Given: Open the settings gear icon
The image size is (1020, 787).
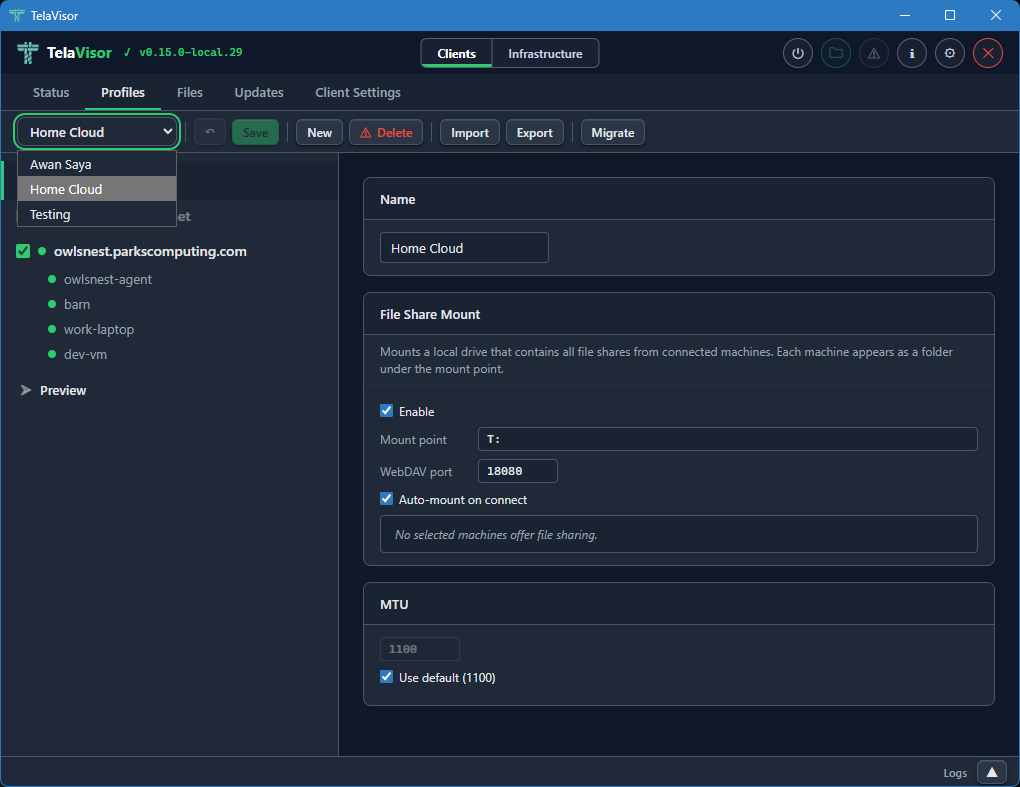Looking at the screenshot, I should 950,53.
